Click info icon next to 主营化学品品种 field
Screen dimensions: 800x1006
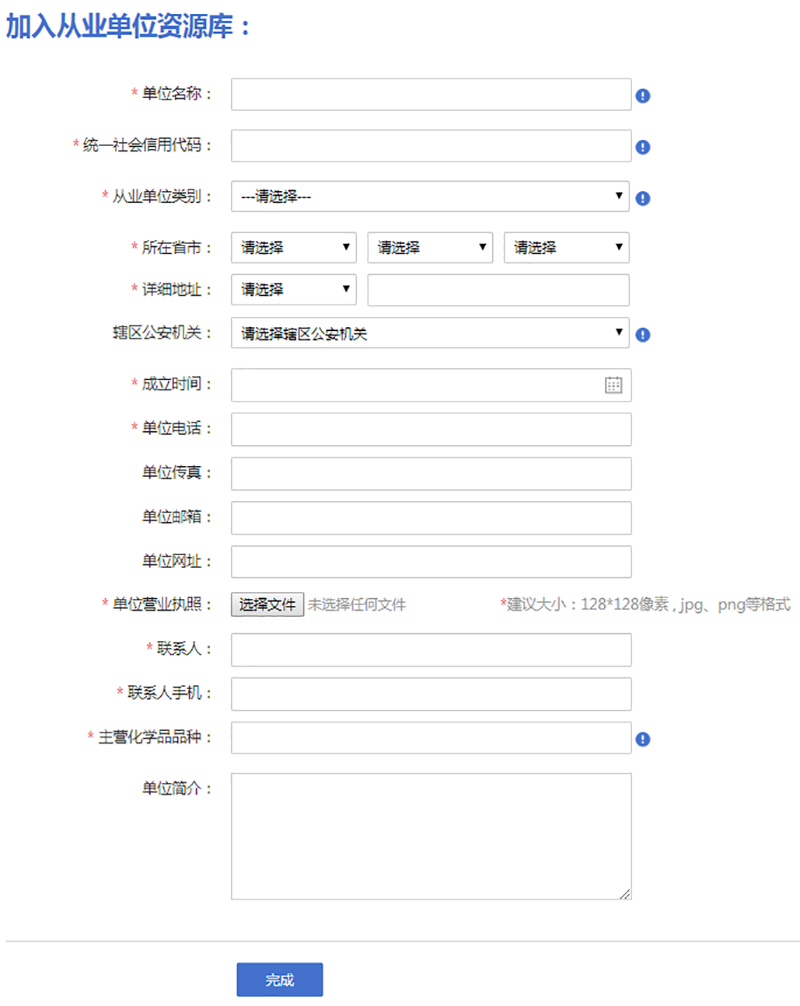tap(643, 739)
